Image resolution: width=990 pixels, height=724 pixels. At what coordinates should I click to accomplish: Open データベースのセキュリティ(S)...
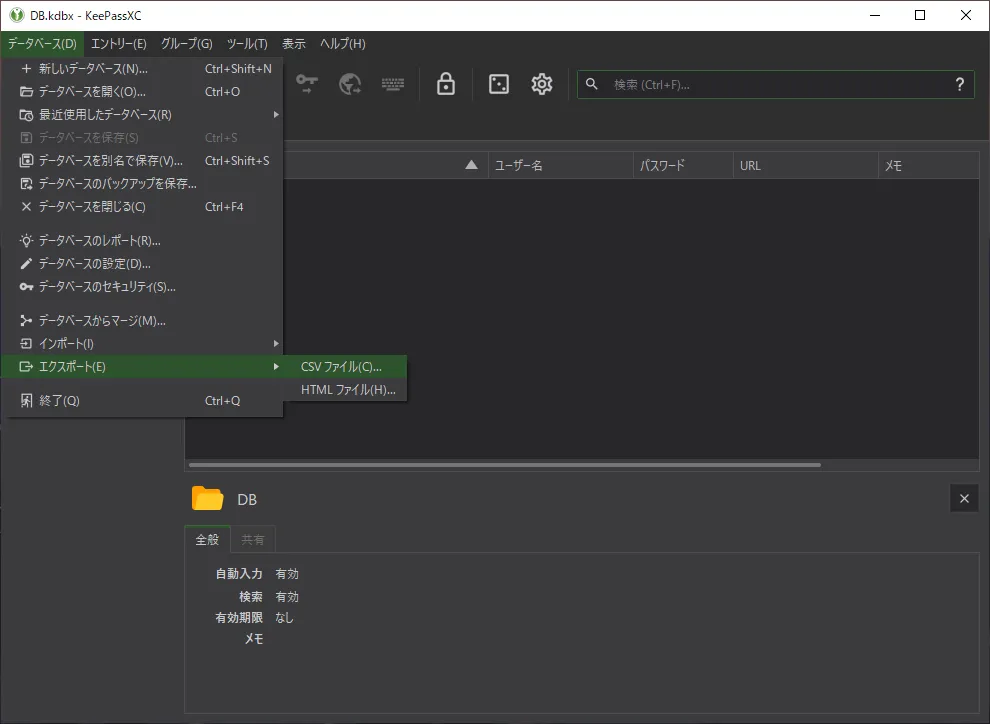(x=142, y=287)
